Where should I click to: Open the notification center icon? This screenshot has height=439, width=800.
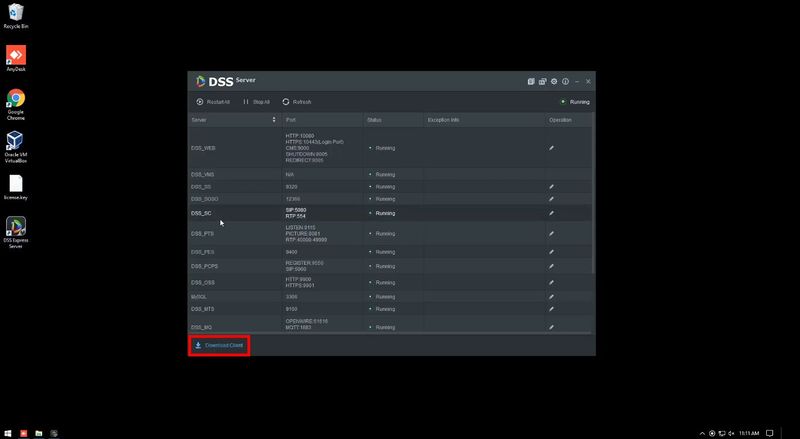[x=769, y=433]
